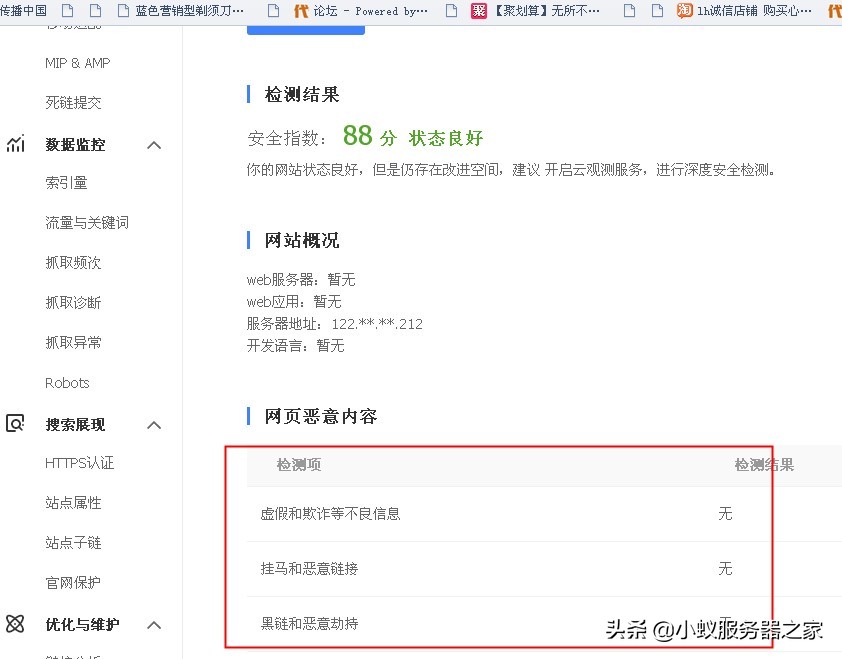
Task: Click the red 聚 favicon on the 聚划算 tab
Action: 478,11
